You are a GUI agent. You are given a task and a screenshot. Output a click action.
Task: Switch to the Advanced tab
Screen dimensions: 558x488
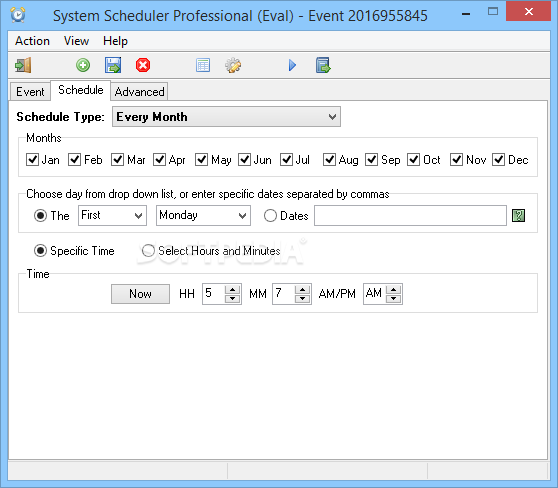coord(140,92)
